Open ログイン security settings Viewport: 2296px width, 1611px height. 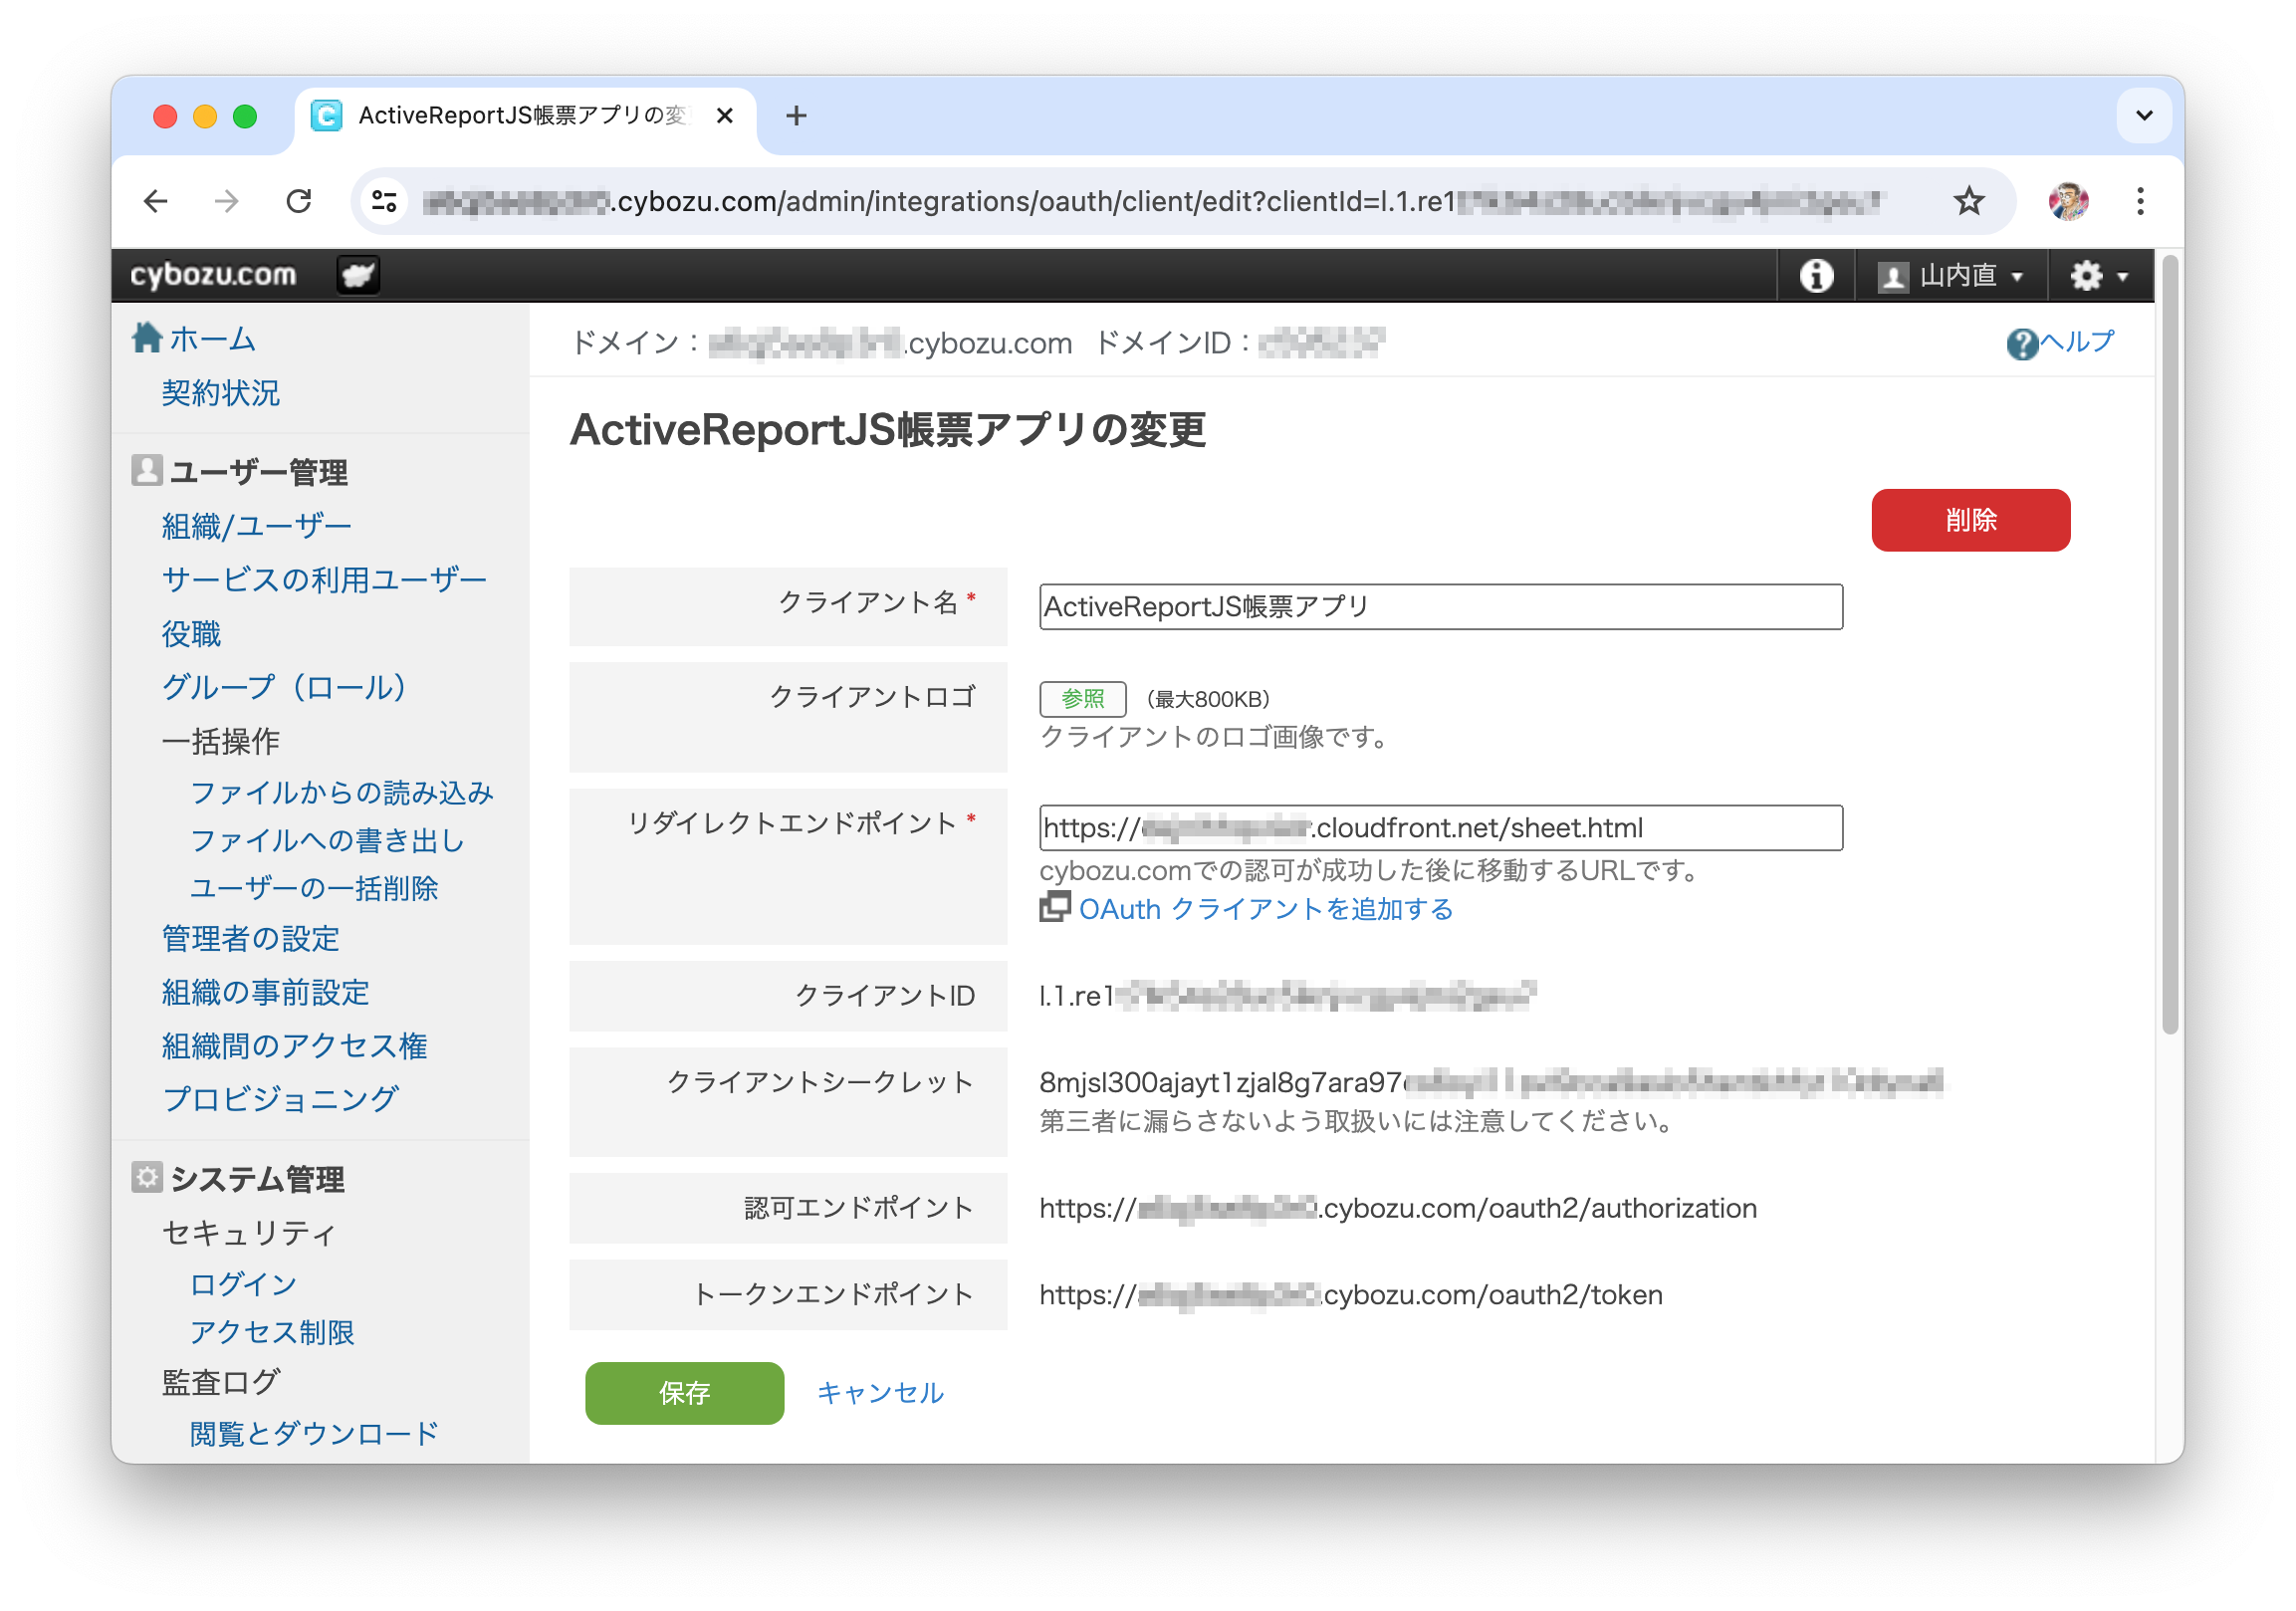tap(243, 1285)
